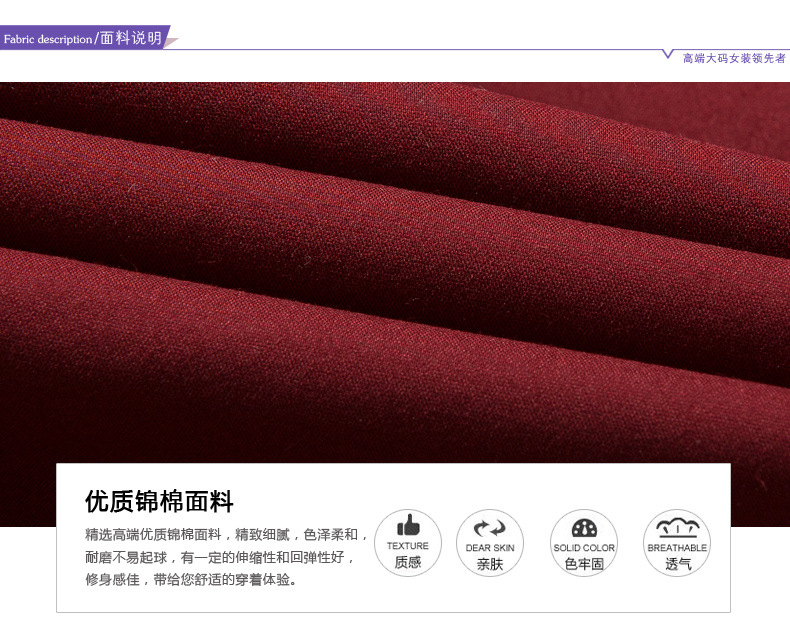Click the 'BREATHABLE' text label
This screenshot has height=624, width=790.
click(677, 548)
